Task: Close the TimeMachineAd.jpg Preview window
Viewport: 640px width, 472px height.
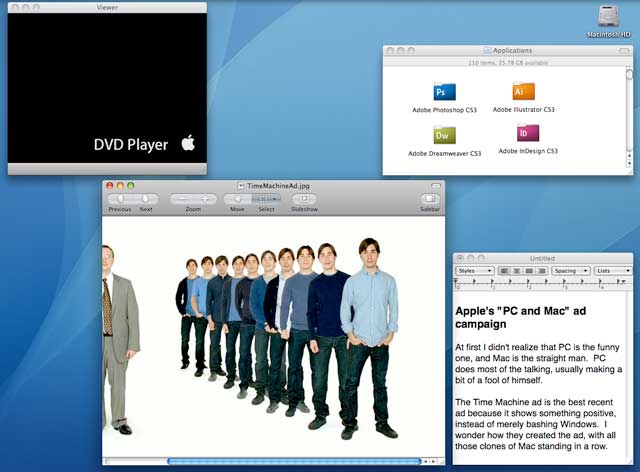Action: click(109, 186)
